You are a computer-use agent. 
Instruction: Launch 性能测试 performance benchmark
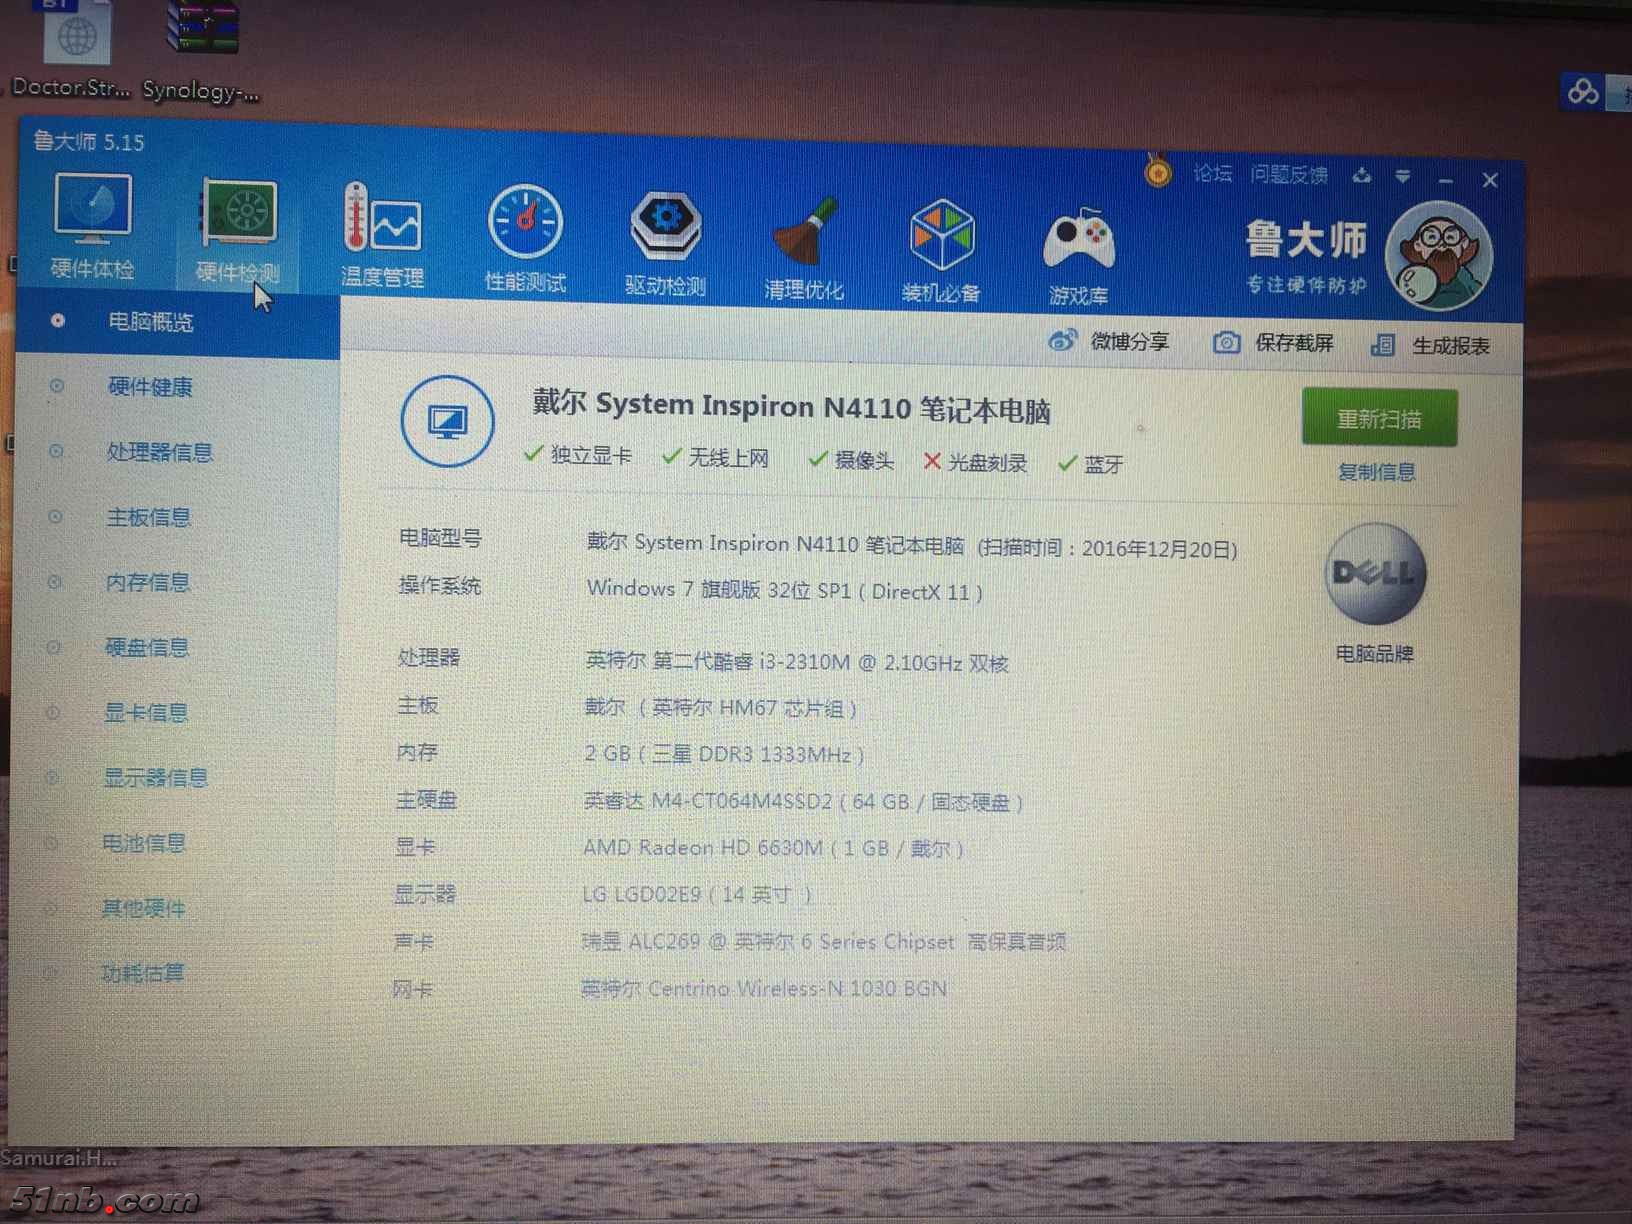525,240
